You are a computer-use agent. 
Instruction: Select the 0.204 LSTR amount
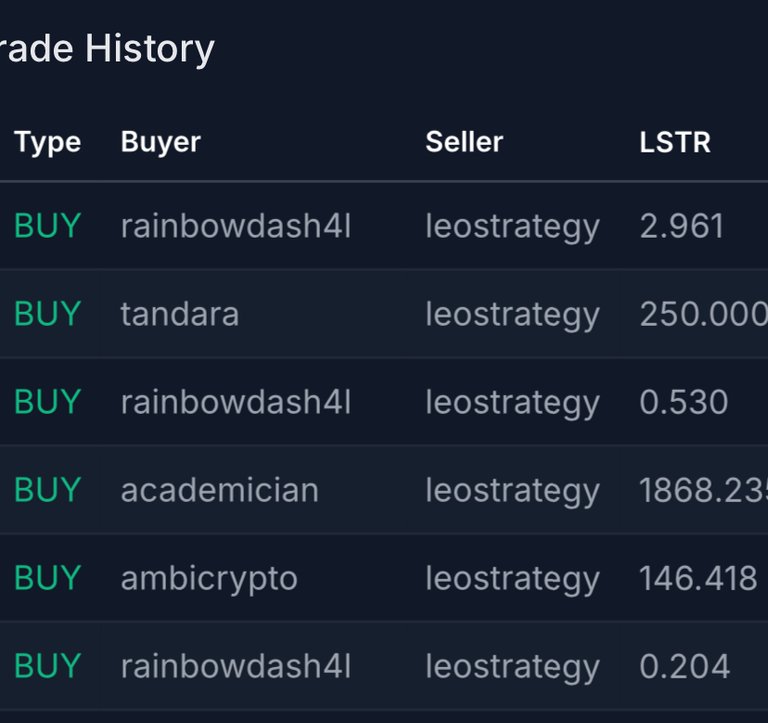(684, 667)
